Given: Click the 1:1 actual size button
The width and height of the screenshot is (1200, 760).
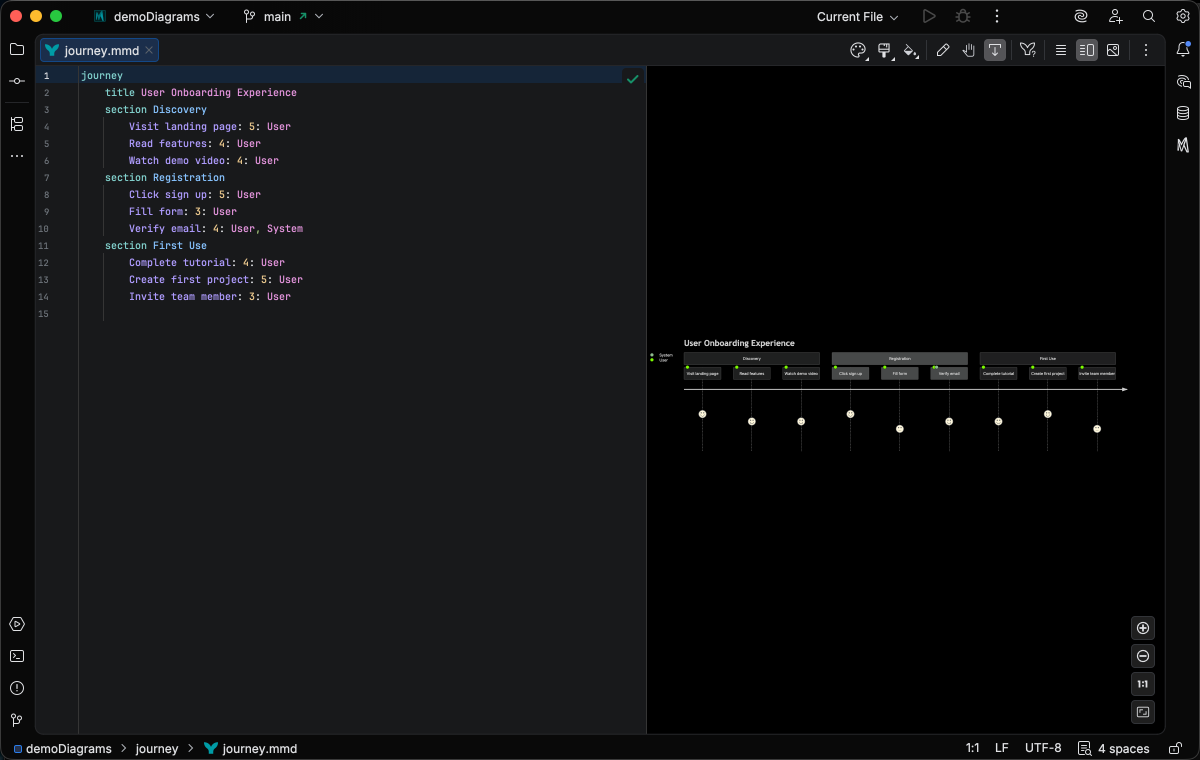Looking at the screenshot, I should click(1144, 684).
